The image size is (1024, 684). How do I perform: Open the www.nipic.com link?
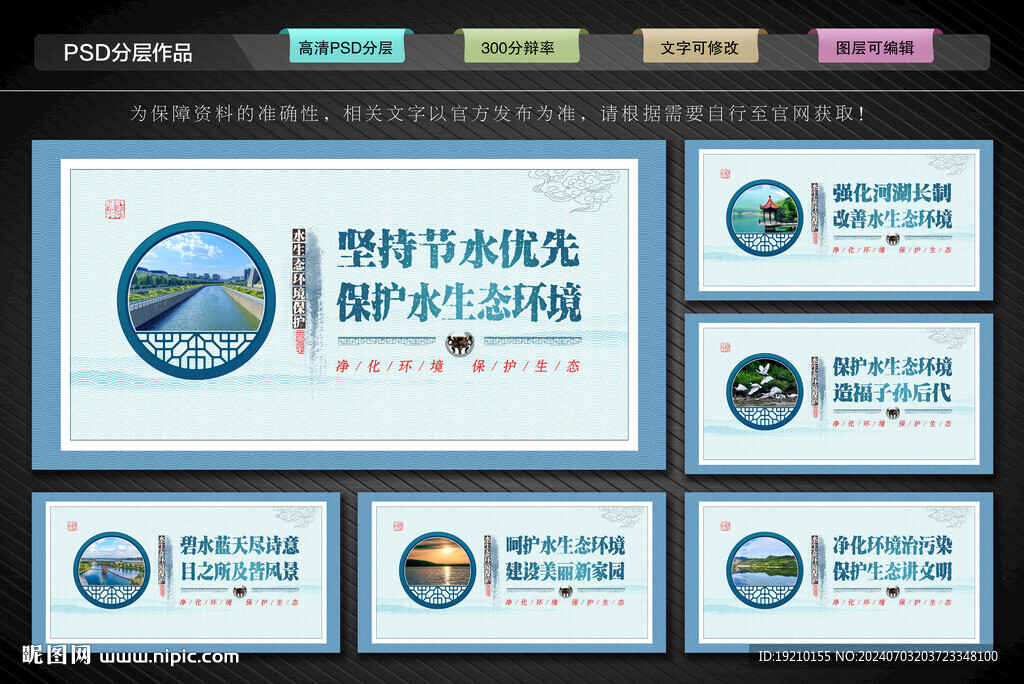click(x=169, y=657)
